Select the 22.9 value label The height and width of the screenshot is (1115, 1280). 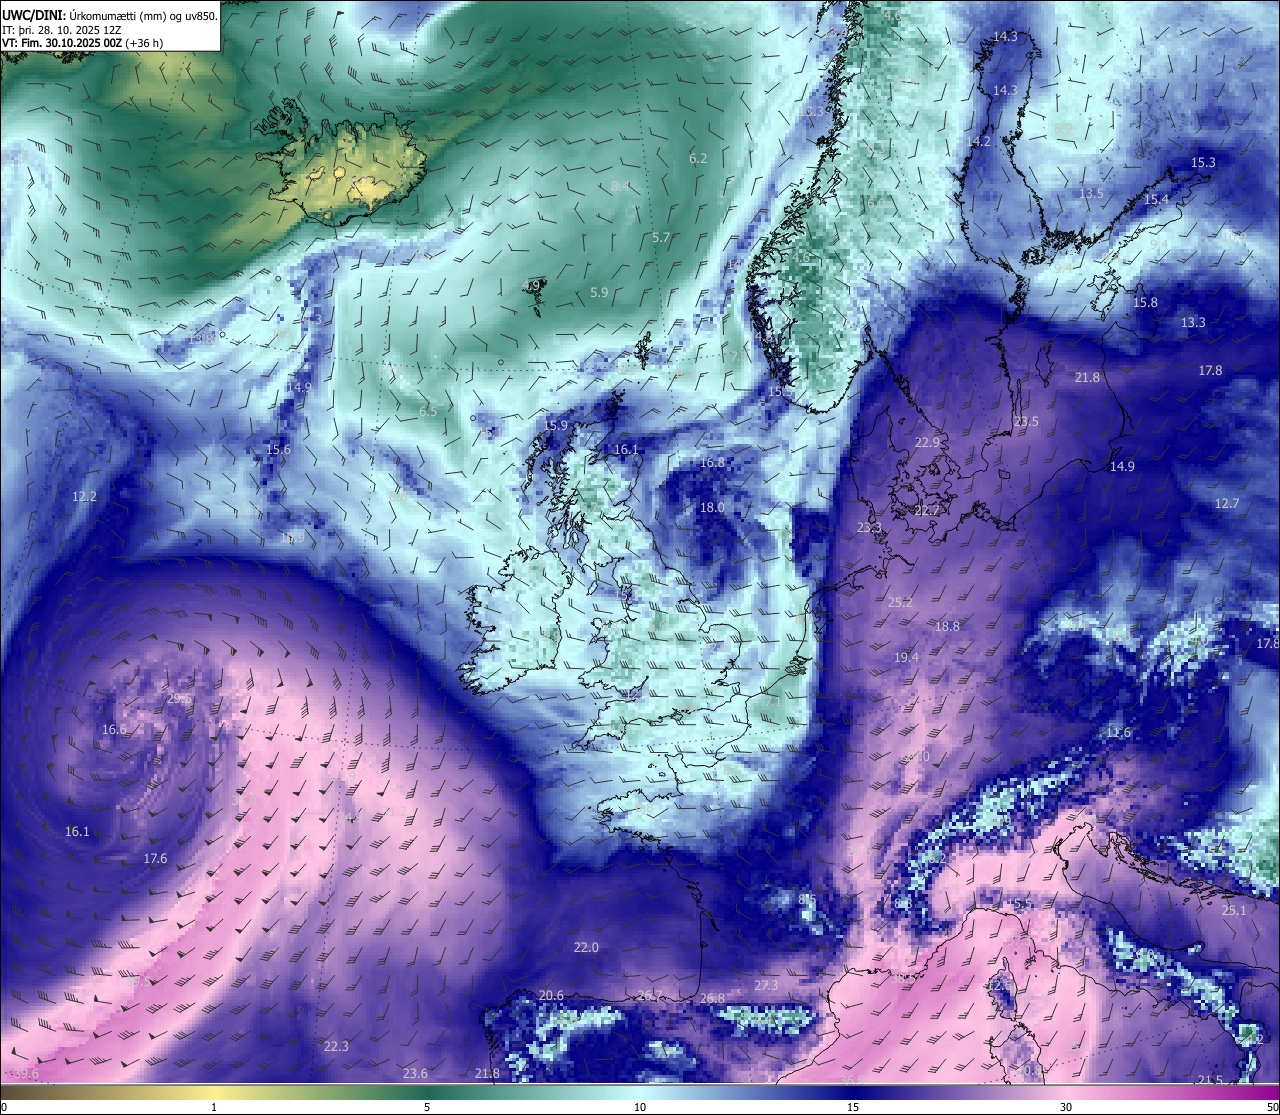coord(928,442)
